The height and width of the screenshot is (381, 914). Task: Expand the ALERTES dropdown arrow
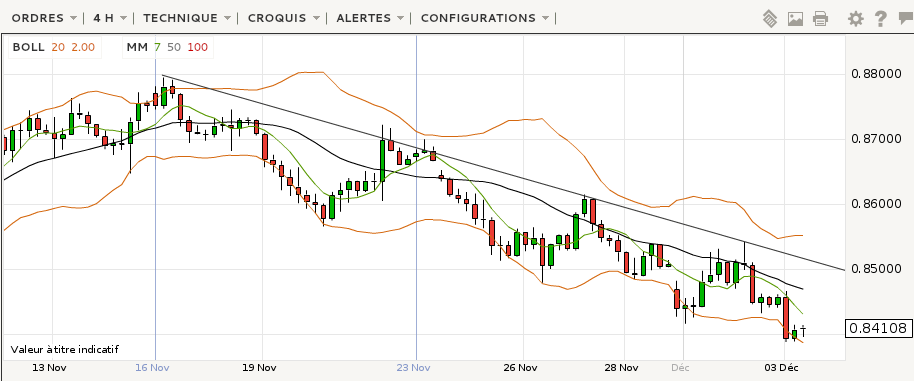tap(400, 18)
